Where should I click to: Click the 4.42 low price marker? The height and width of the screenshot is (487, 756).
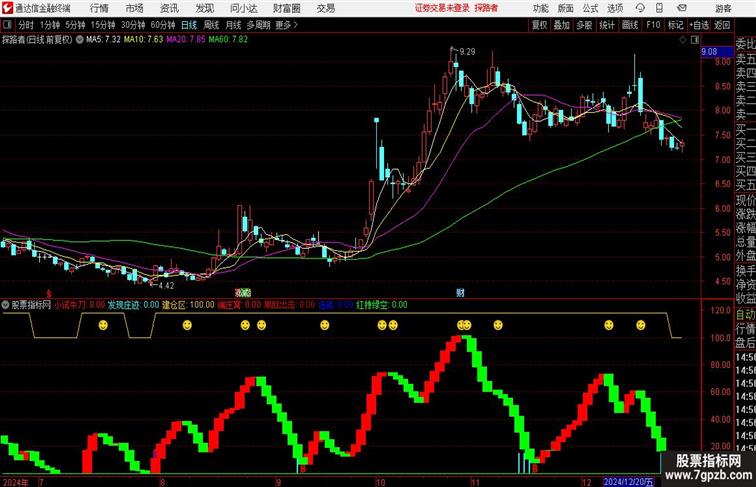click(166, 285)
